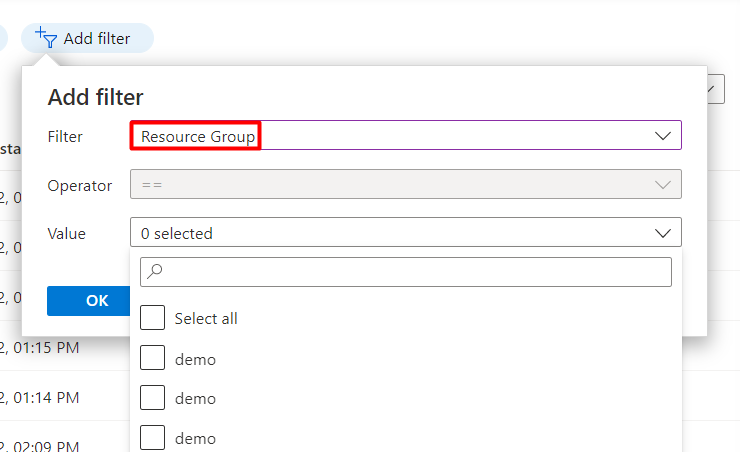The height and width of the screenshot is (452, 740).
Task: Click the Add filter pill label
Action: [97, 39]
